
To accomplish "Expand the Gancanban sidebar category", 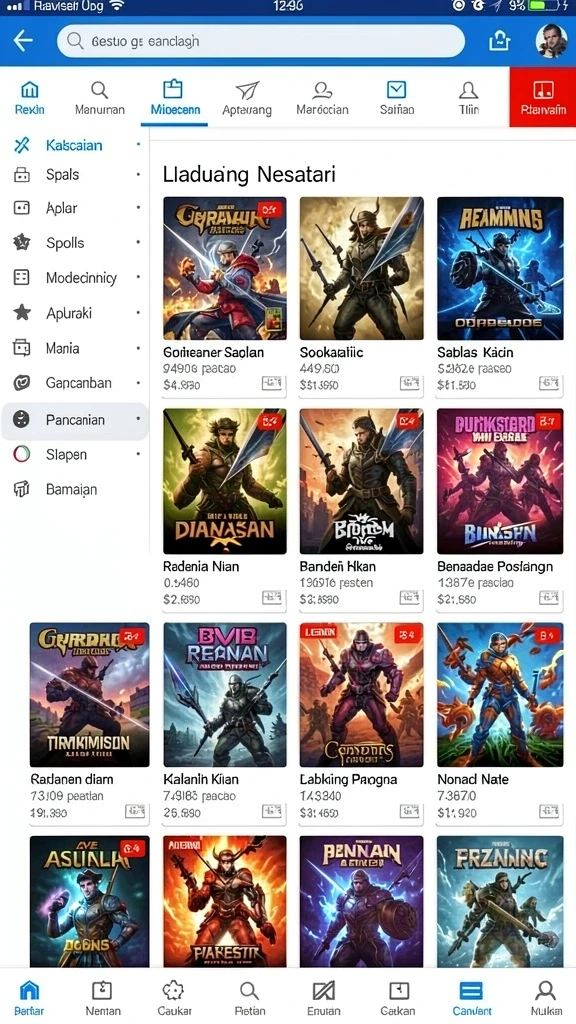I will coord(75,383).
